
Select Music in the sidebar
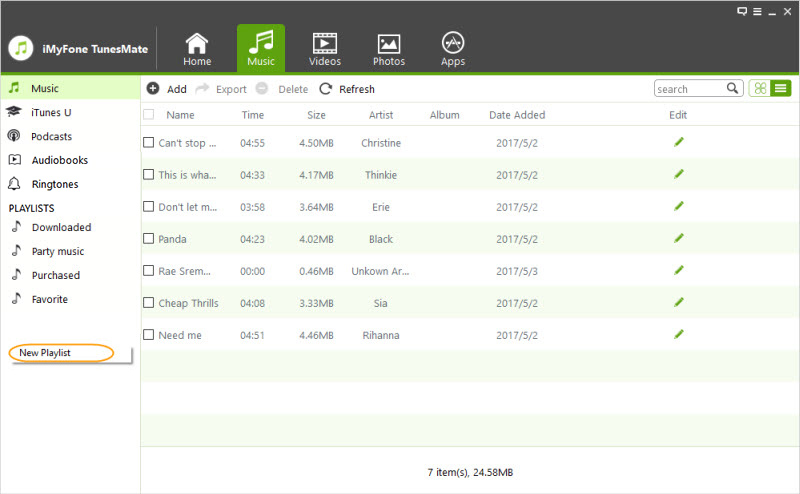pyautogui.click(x=70, y=88)
